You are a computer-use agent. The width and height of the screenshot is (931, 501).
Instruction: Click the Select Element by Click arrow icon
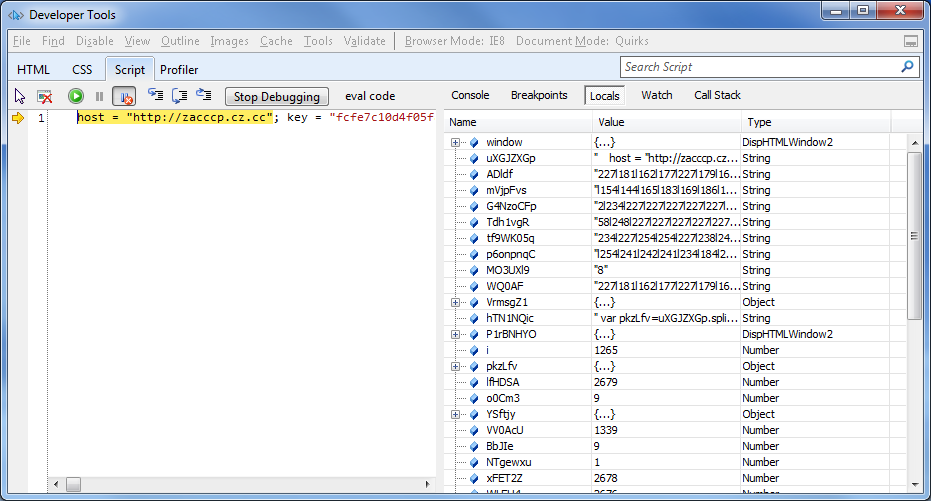coord(20,96)
